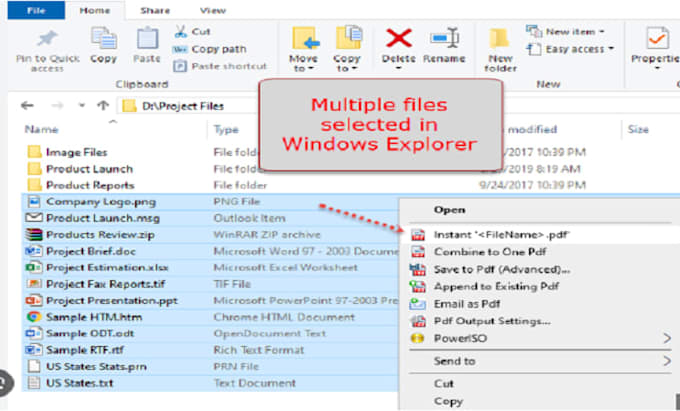
Task: Click the Sample HTM.htm Chrome icon
Action: 34,317
